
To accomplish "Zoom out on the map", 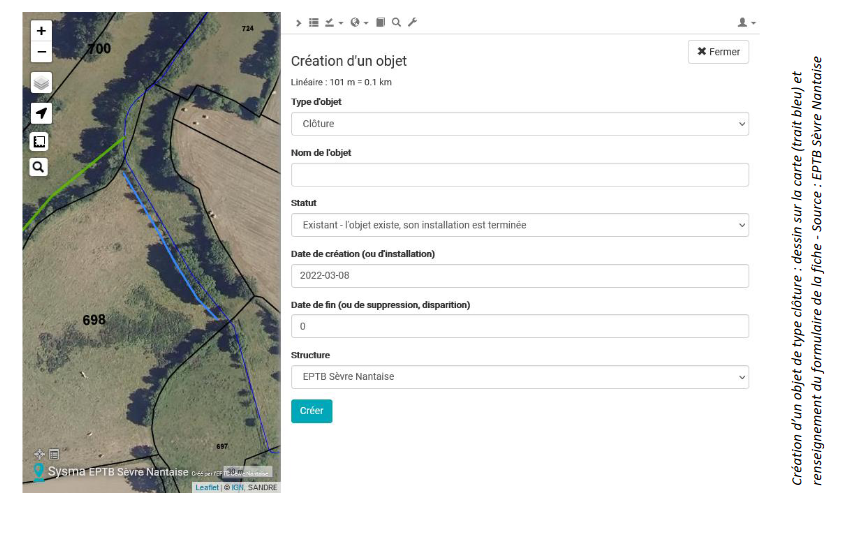I will tap(41, 52).
